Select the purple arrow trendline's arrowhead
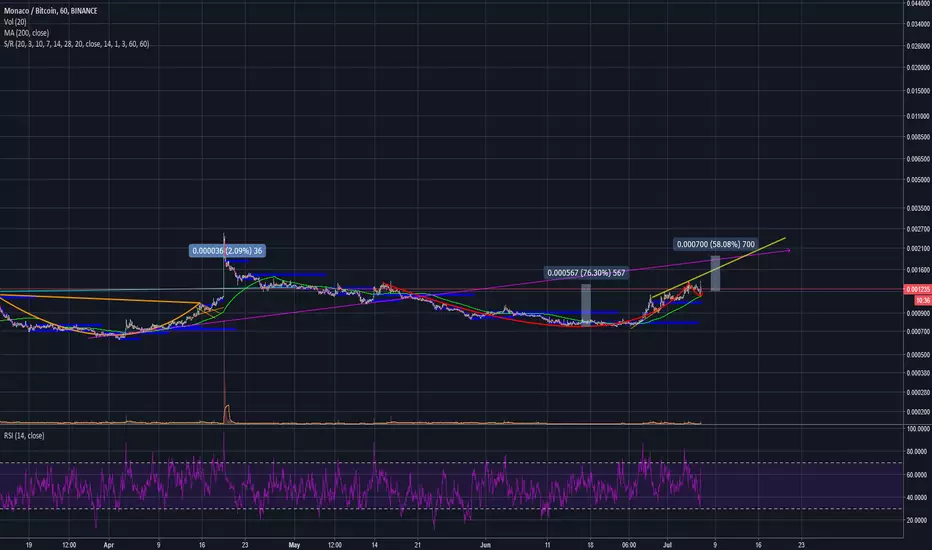 point(788,250)
